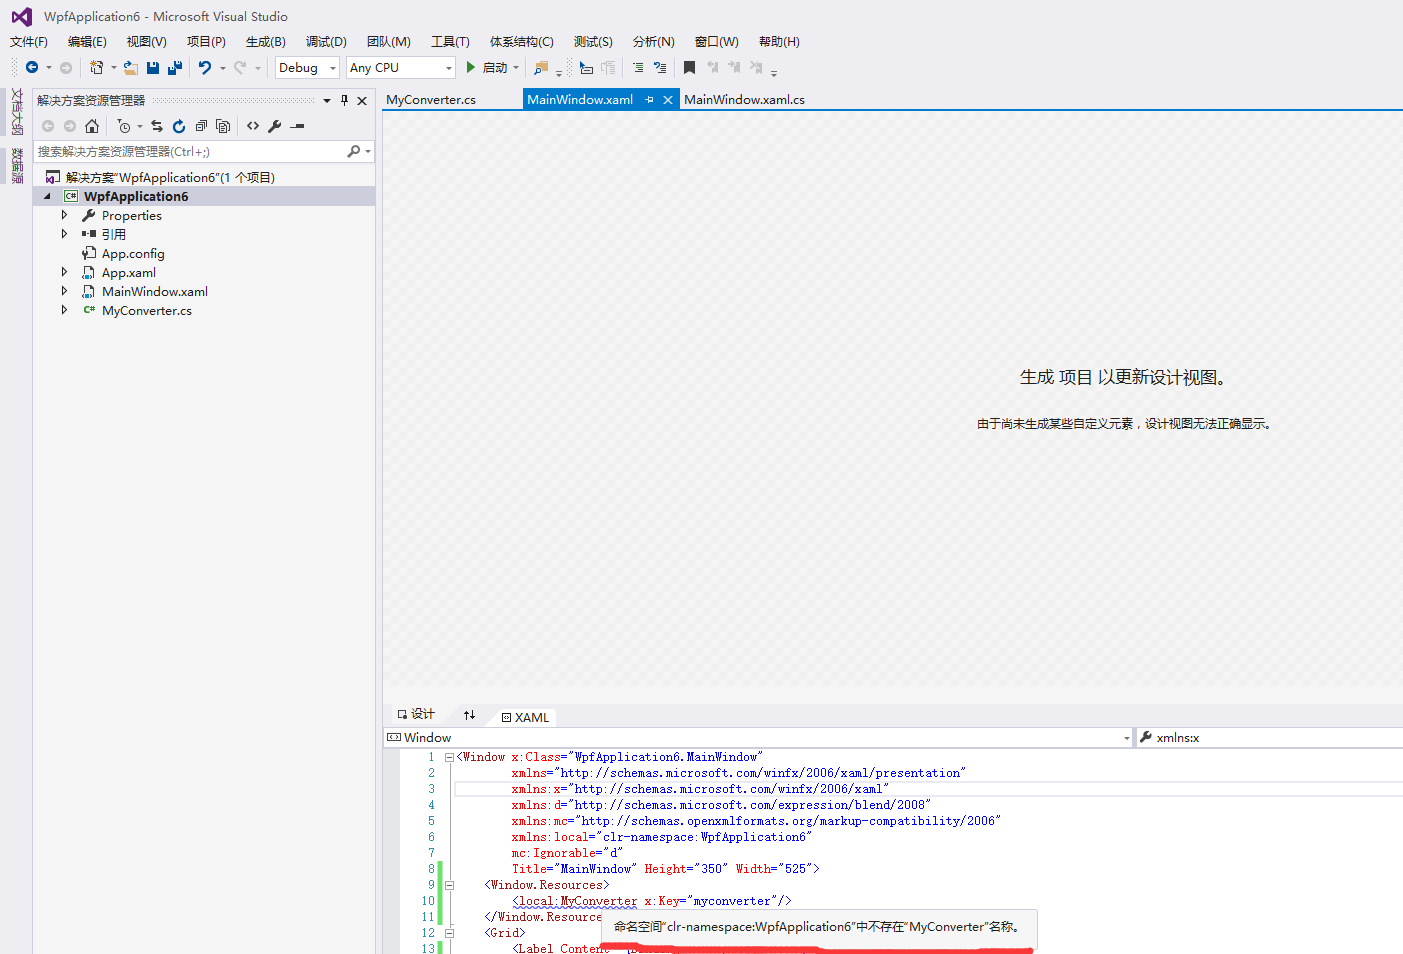Screen dimensions: 1403x954
Task: Collapse the Window.Resources element at line 9
Action: click(449, 885)
